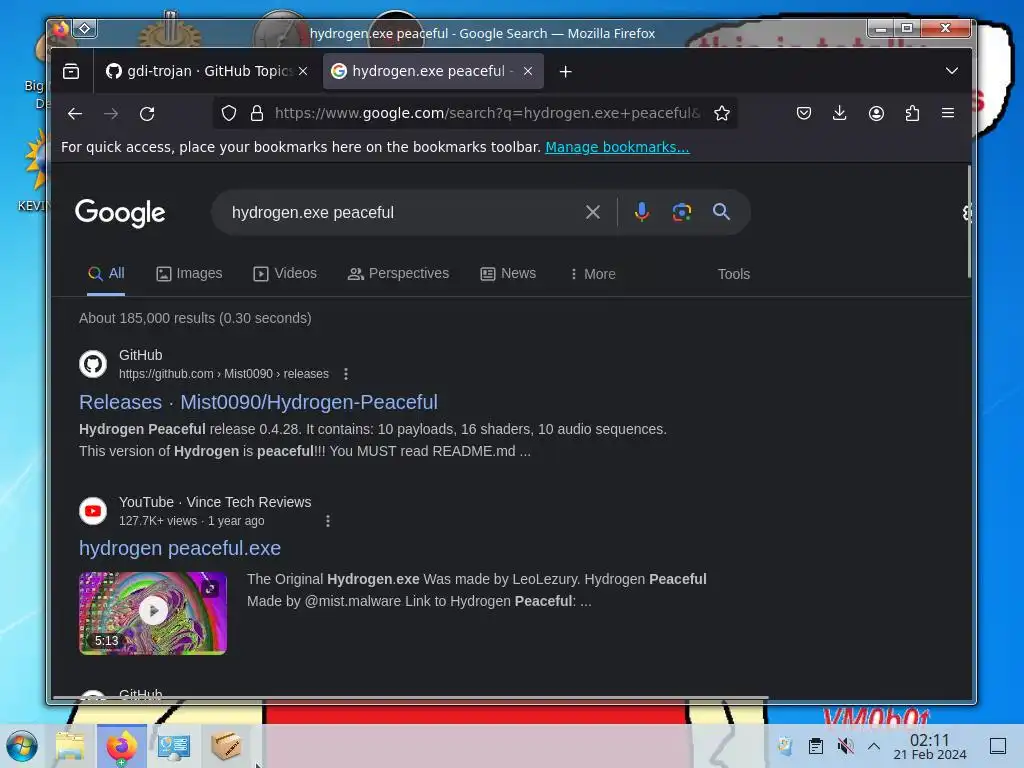Expand the hidden system tray icons
The height and width of the screenshot is (768, 1024).
[874, 746]
